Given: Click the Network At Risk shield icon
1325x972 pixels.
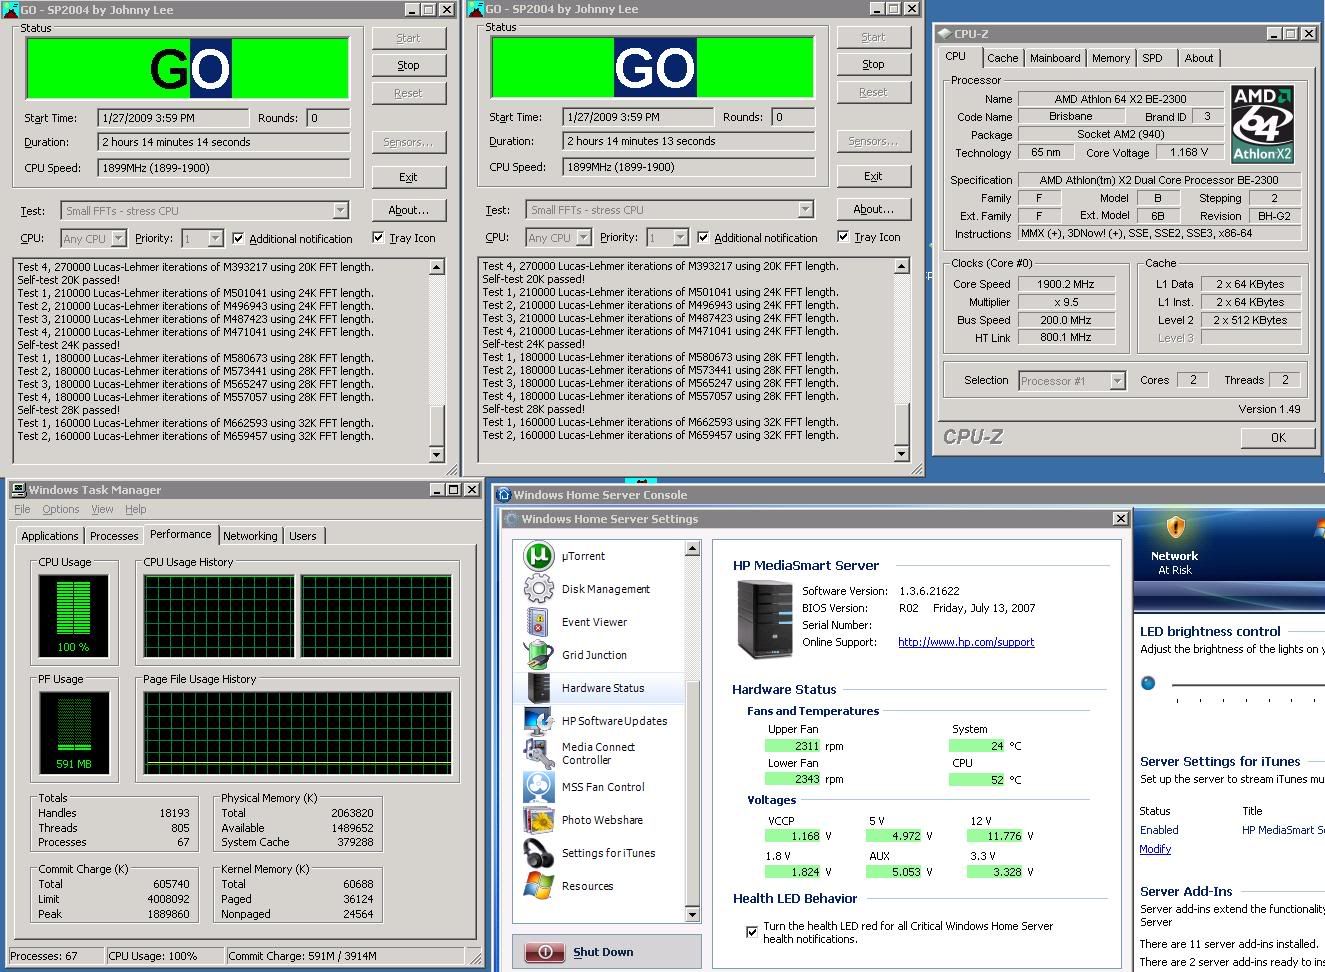Looking at the screenshot, I should [1175, 528].
